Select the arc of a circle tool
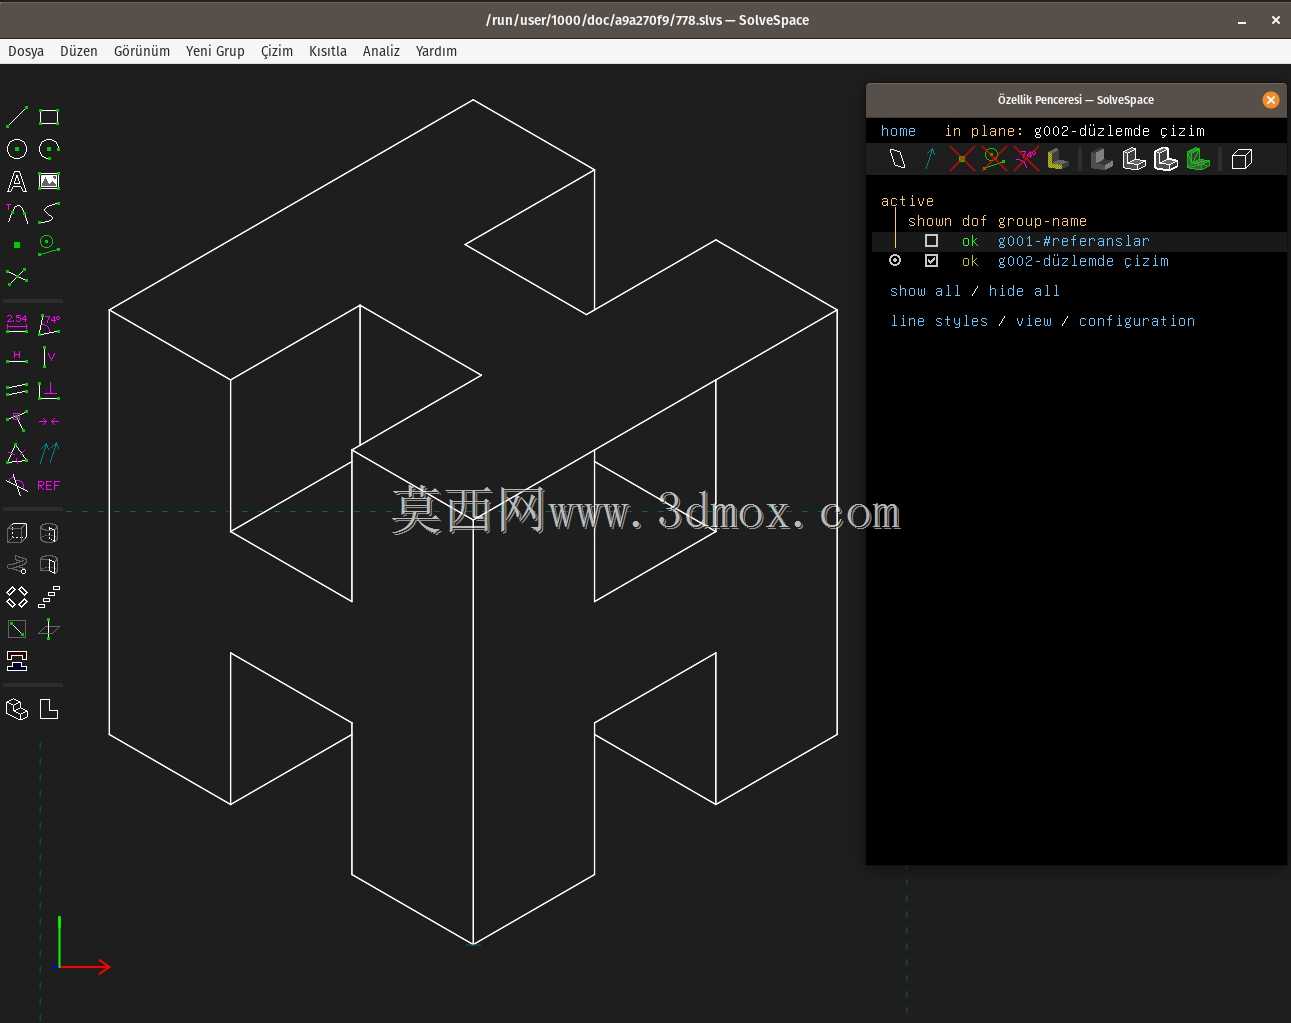The height and width of the screenshot is (1023, 1291). coord(49,149)
